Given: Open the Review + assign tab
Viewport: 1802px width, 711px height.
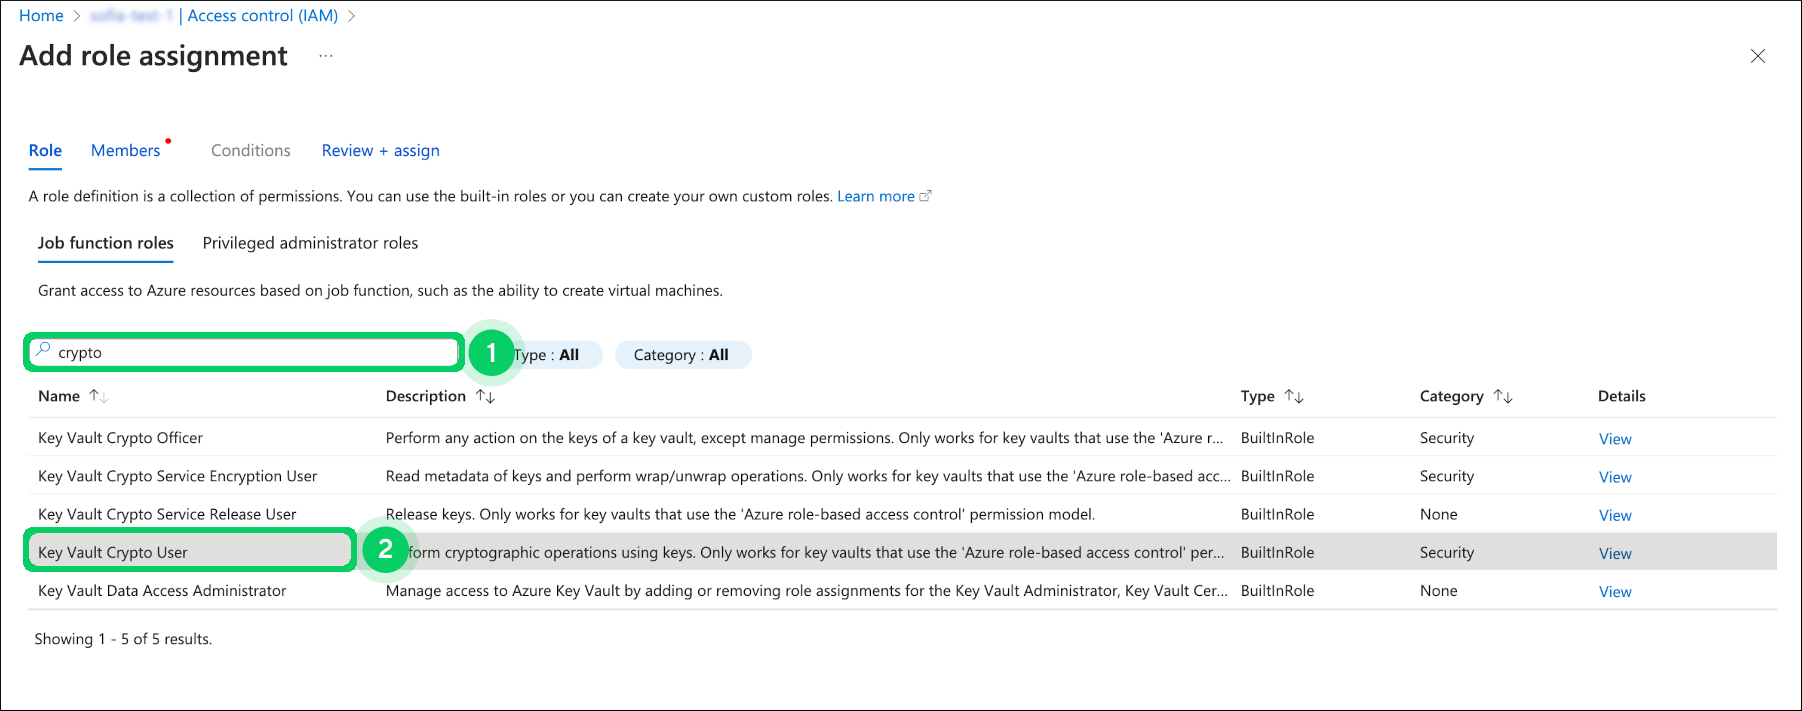Looking at the screenshot, I should [380, 150].
